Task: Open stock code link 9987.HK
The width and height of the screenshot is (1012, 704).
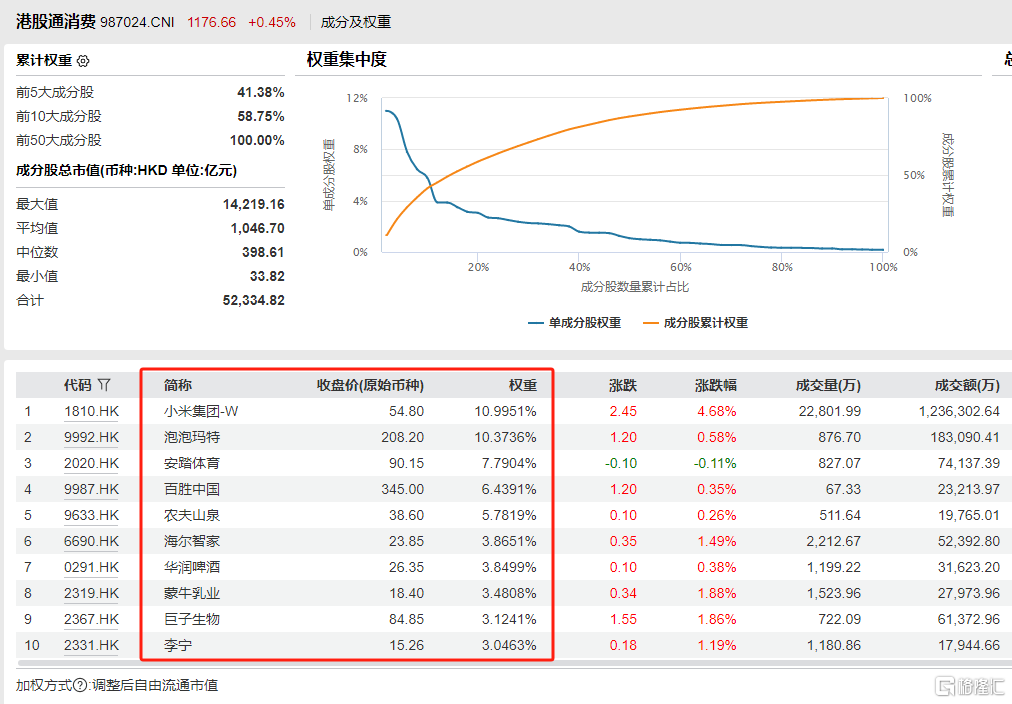Action: click(91, 489)
